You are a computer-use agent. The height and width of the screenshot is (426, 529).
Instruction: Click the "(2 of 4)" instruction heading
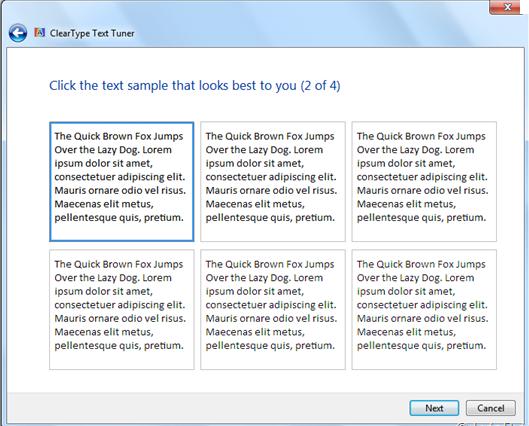(195, 86)
